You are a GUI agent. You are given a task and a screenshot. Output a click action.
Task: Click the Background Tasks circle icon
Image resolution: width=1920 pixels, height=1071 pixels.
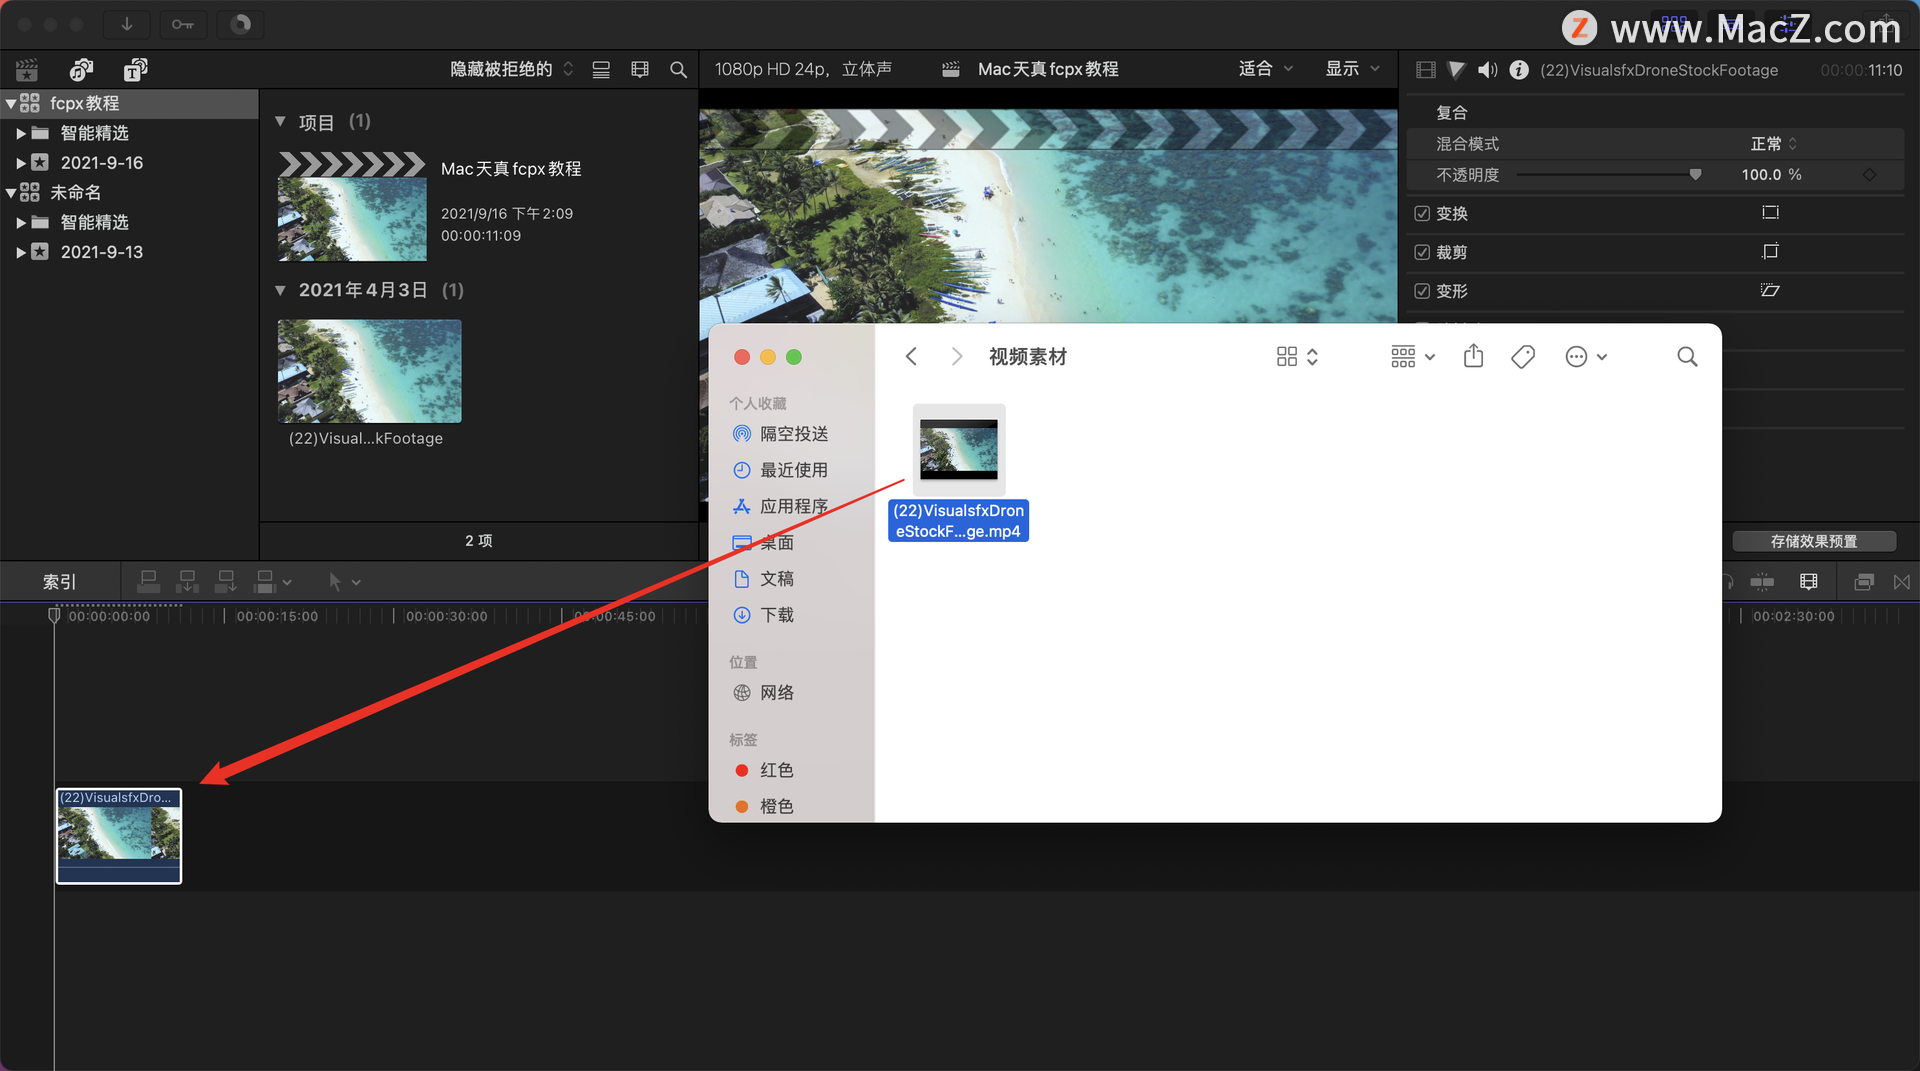pos(241,24)
